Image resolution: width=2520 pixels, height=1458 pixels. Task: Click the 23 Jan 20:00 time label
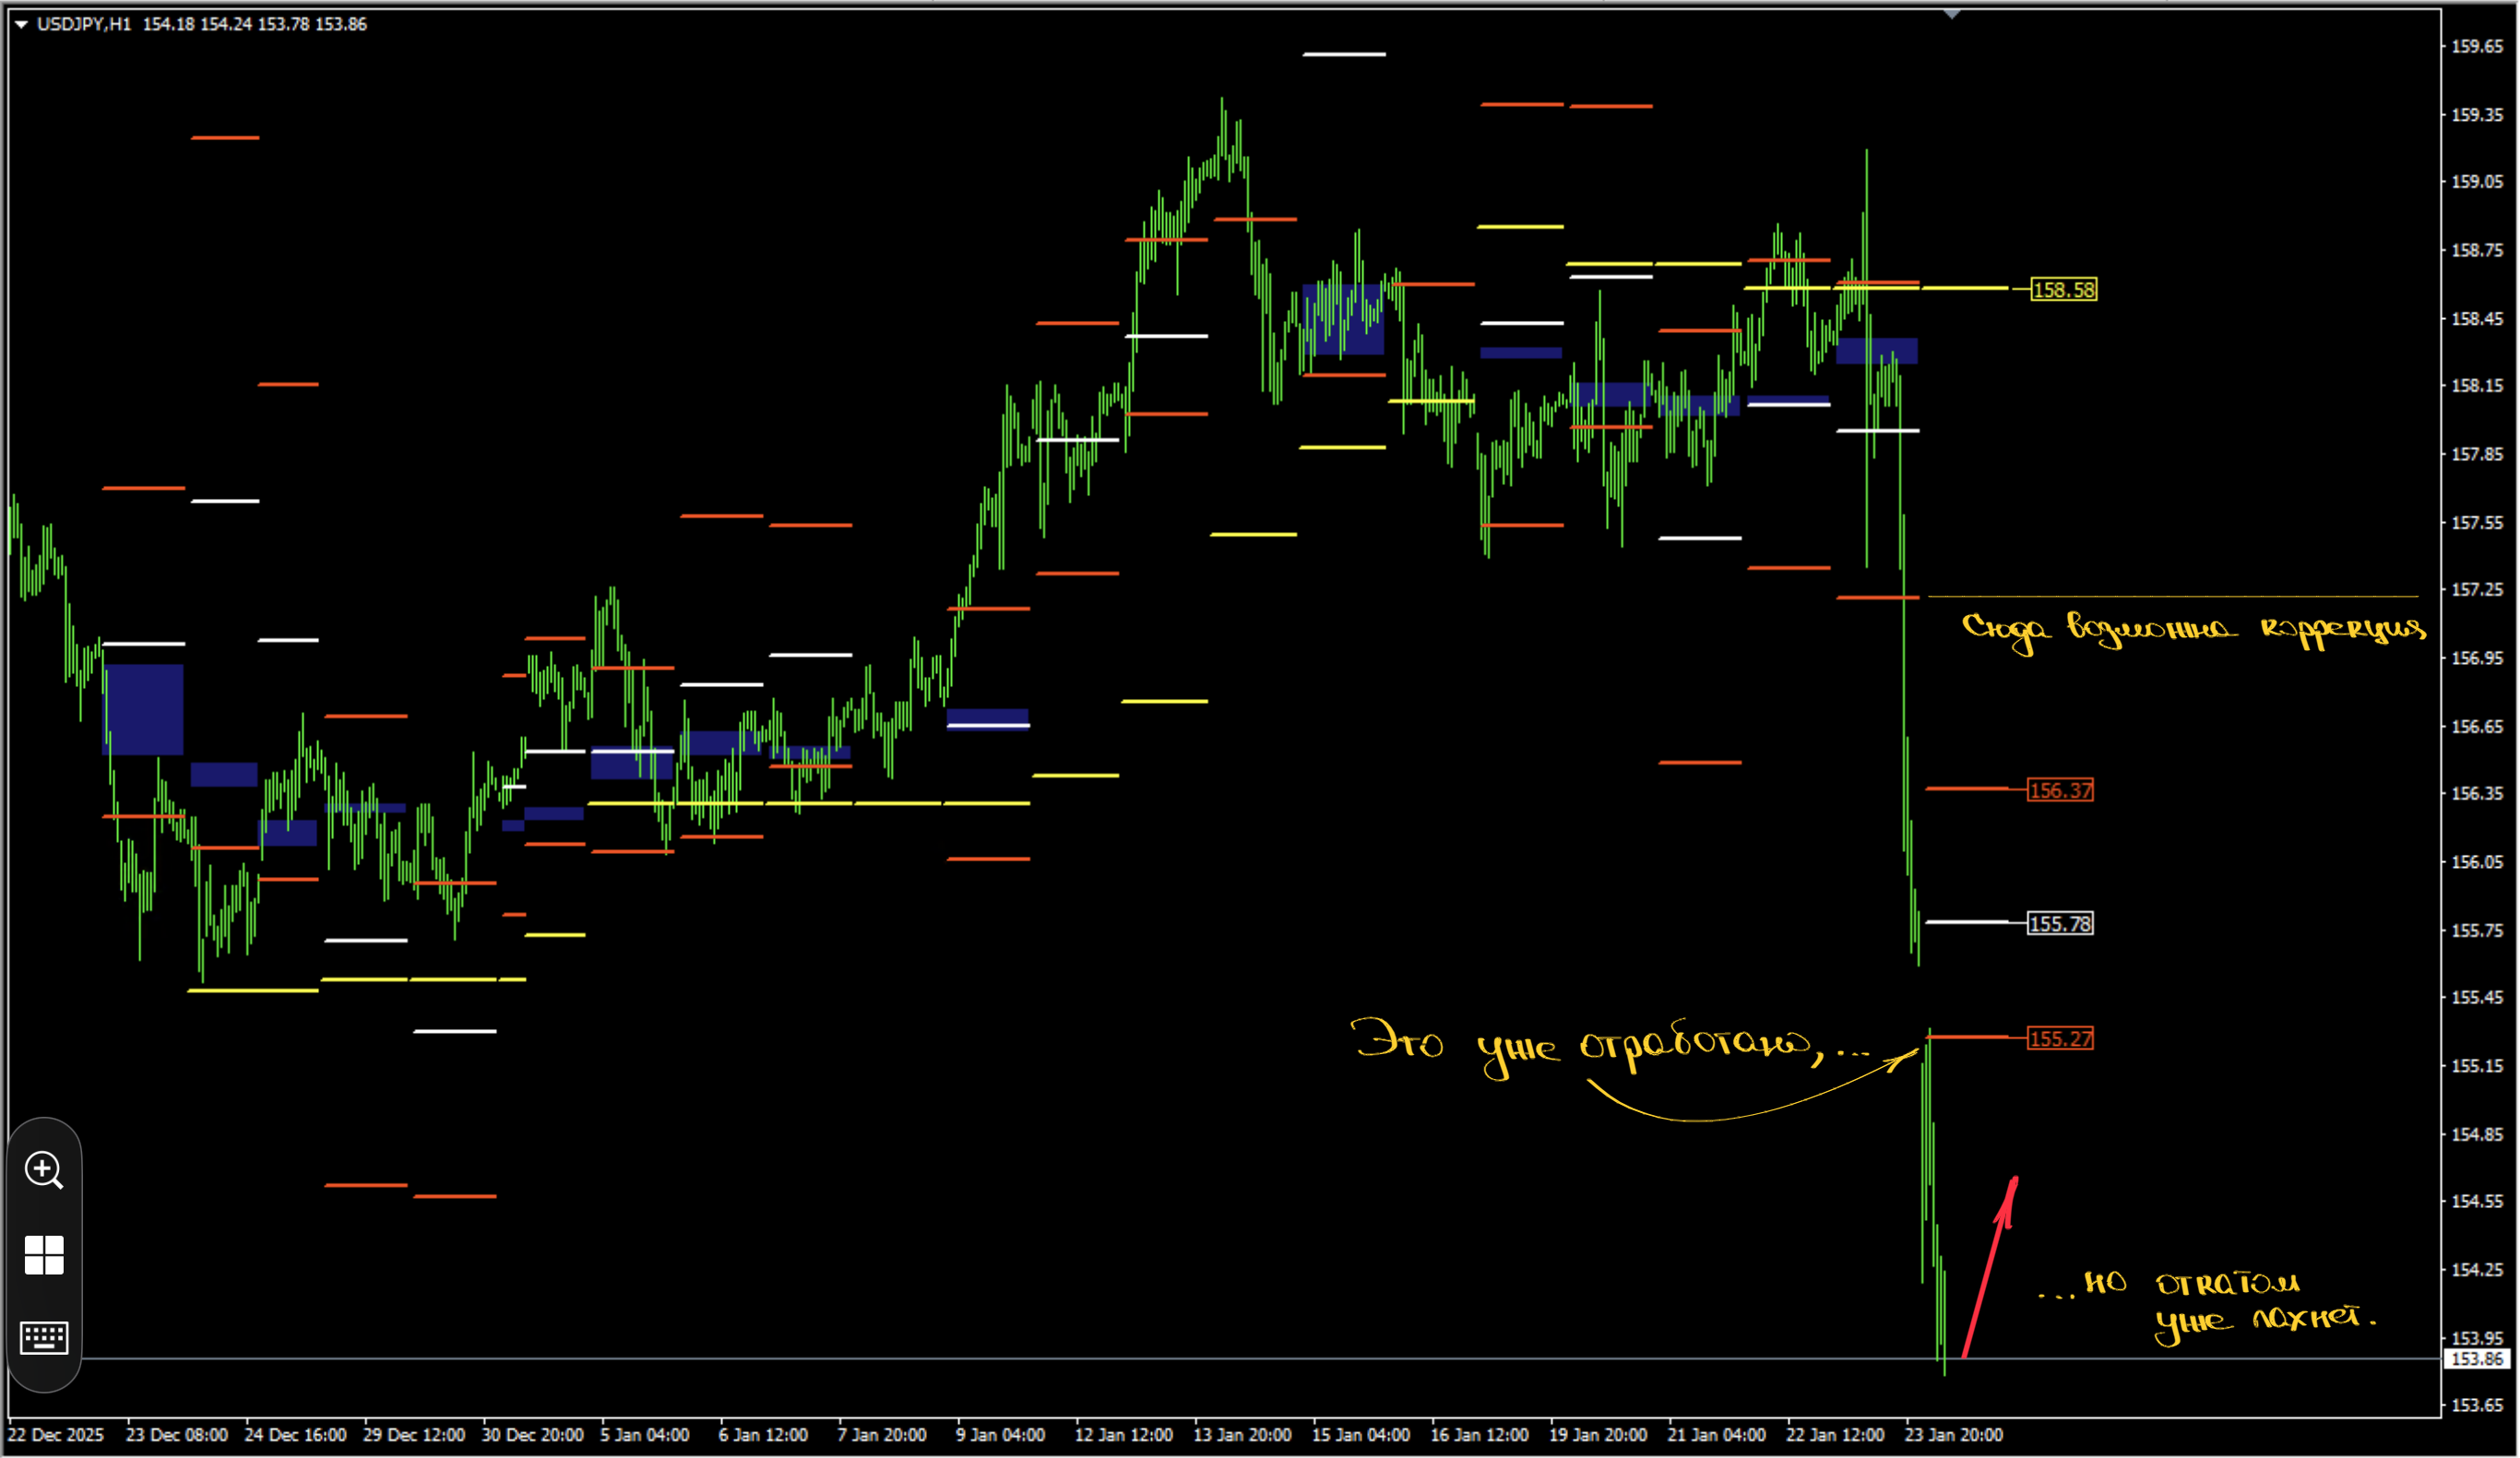tap(1953, 1434)
